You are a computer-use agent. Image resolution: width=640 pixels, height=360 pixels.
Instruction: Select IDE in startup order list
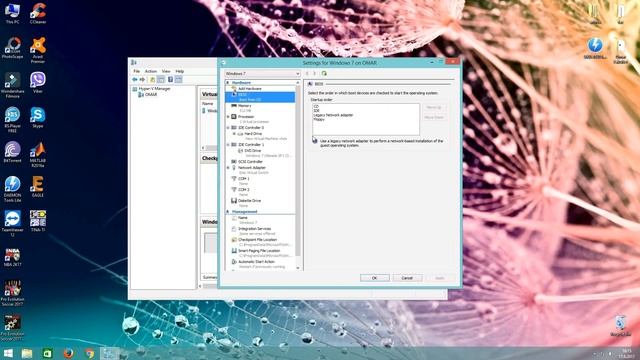point(316,111)
